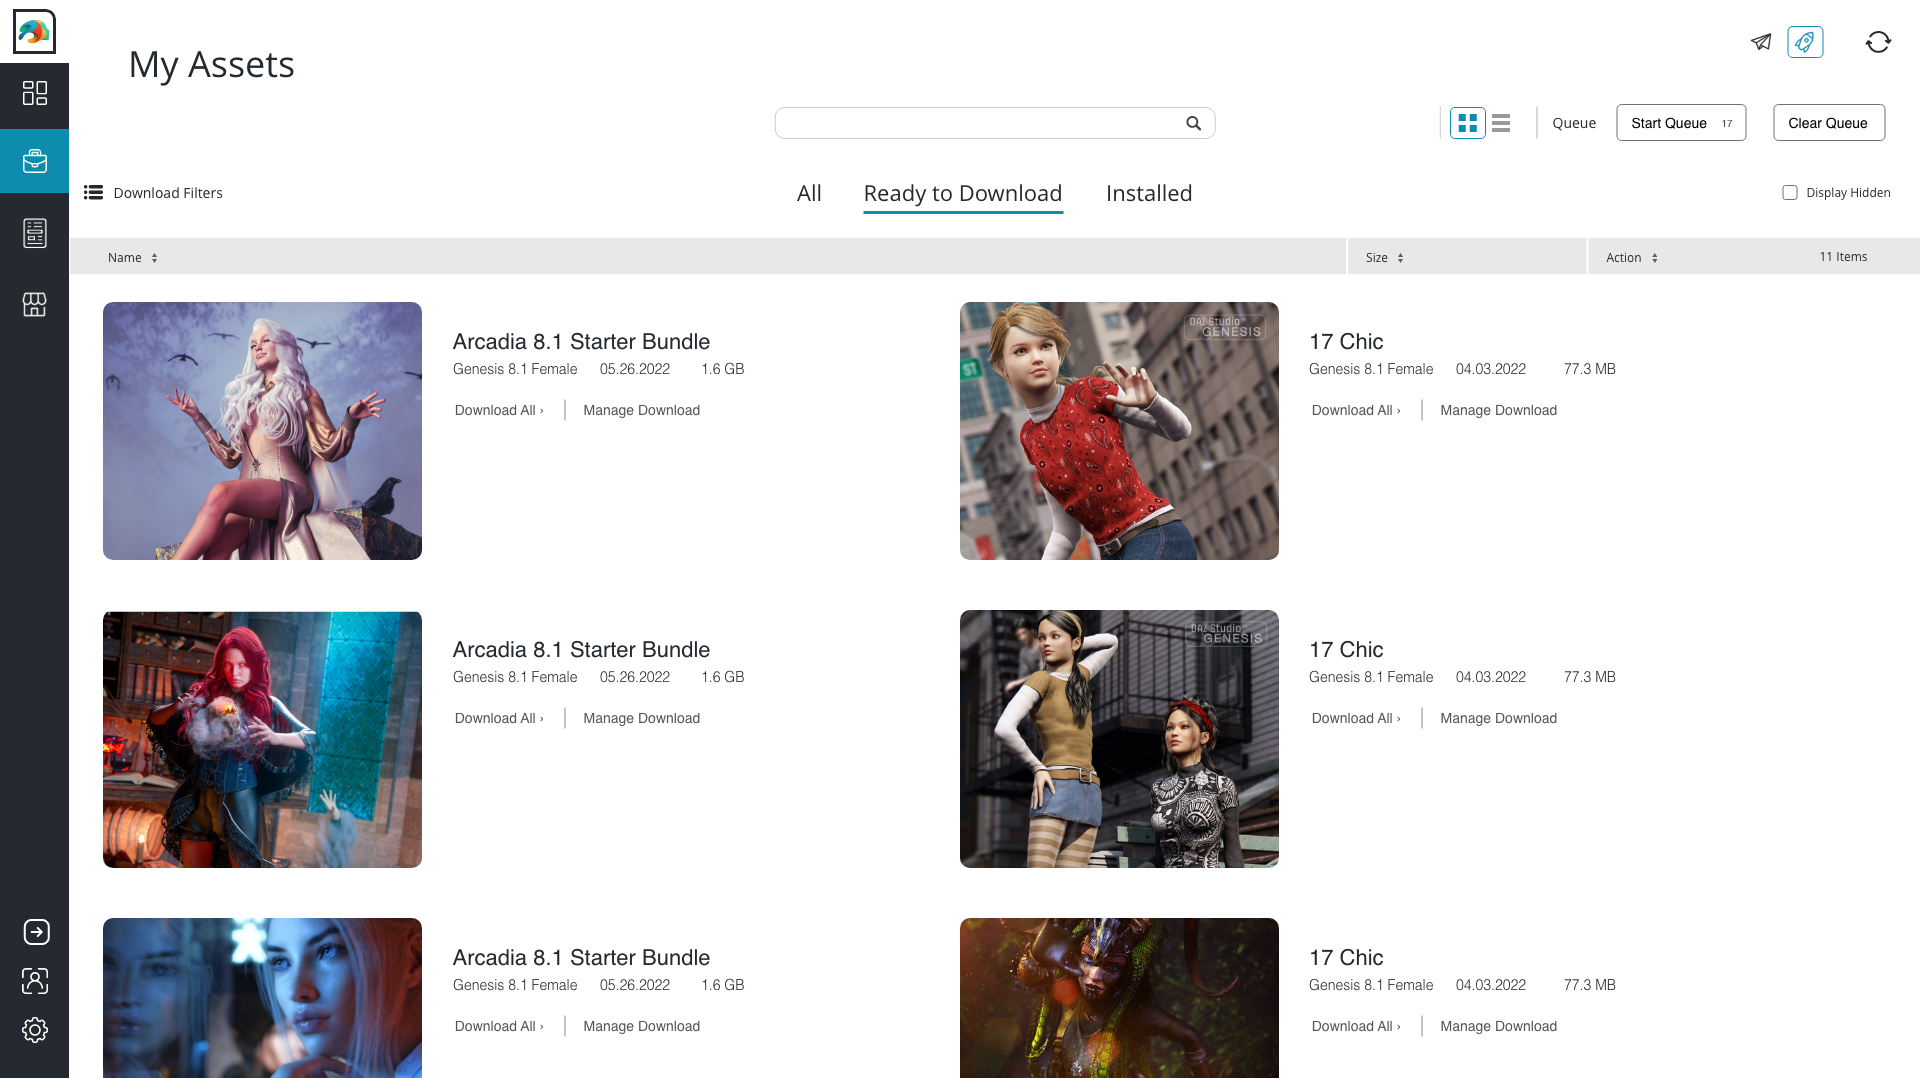Download All for the first Arcadia bundle

[499, 410]
